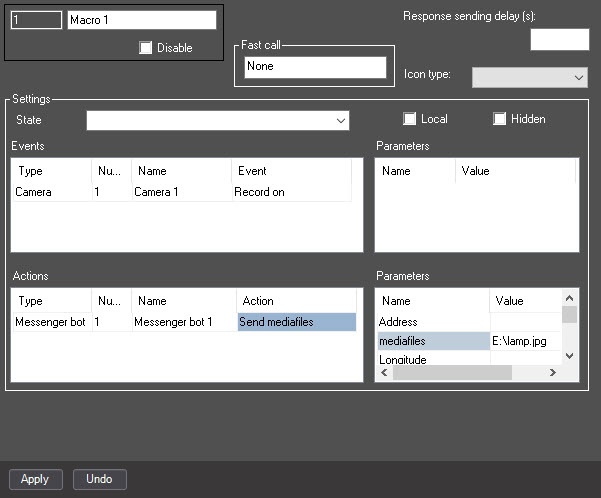Select the mediafiles parameter row
This screenshot has height=498, width=601.
click(x=469, y=341)
